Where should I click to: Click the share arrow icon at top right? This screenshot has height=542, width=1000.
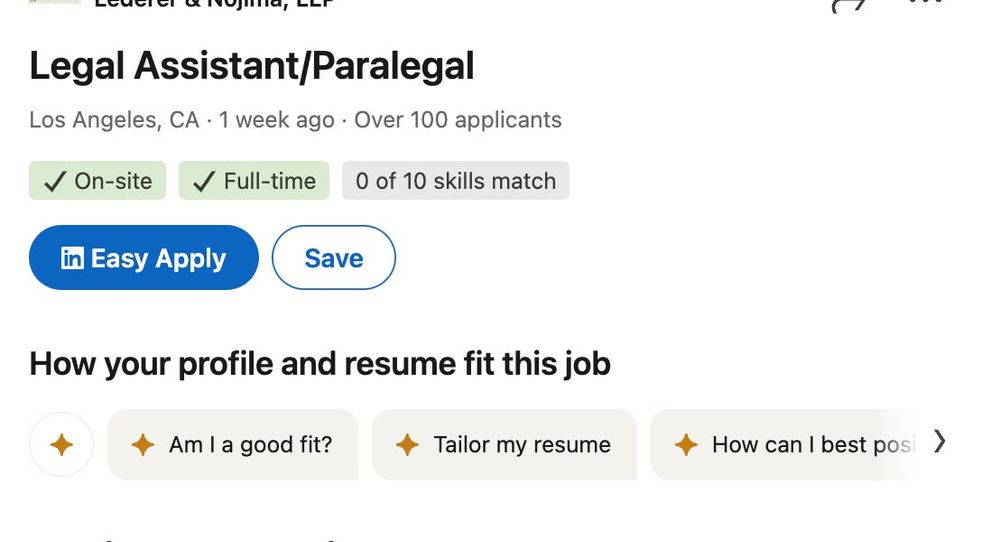pyautogui.click(x=848, y=5)
